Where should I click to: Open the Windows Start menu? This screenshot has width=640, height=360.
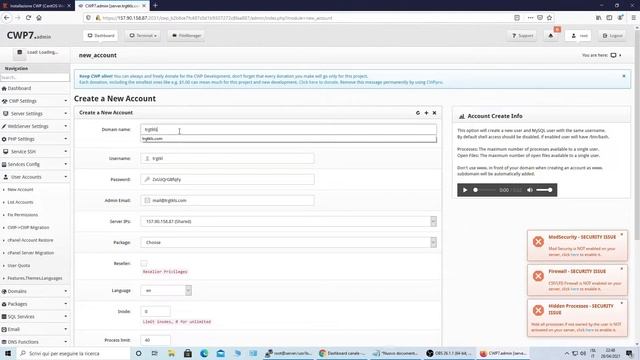pyautogui.click(x=8, y=353)
